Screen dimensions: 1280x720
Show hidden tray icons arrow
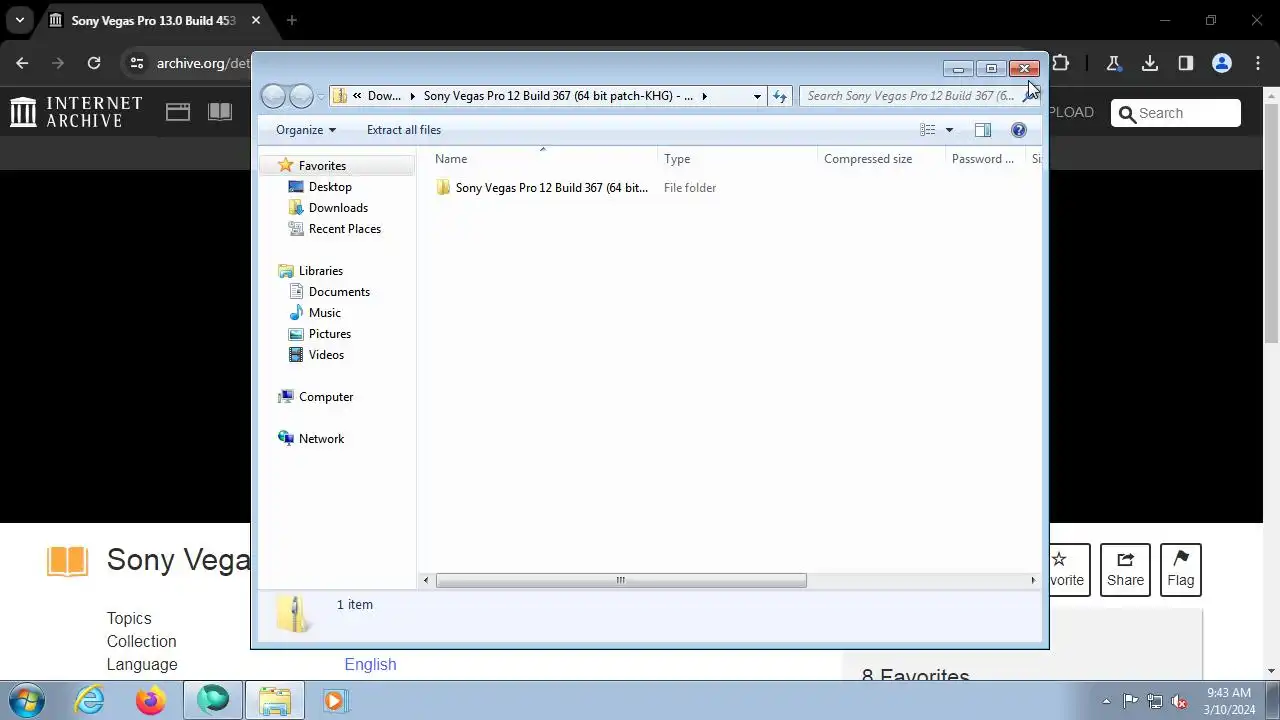click(x=1106, y=701)
